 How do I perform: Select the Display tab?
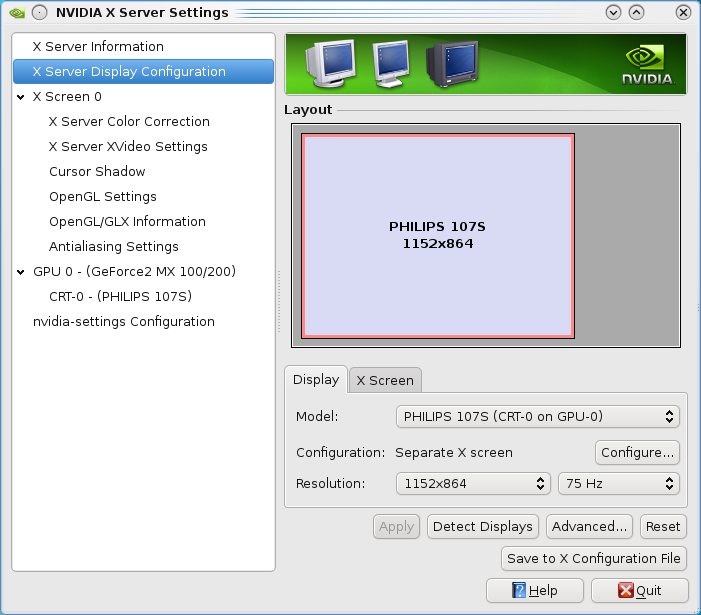[316, 379]
